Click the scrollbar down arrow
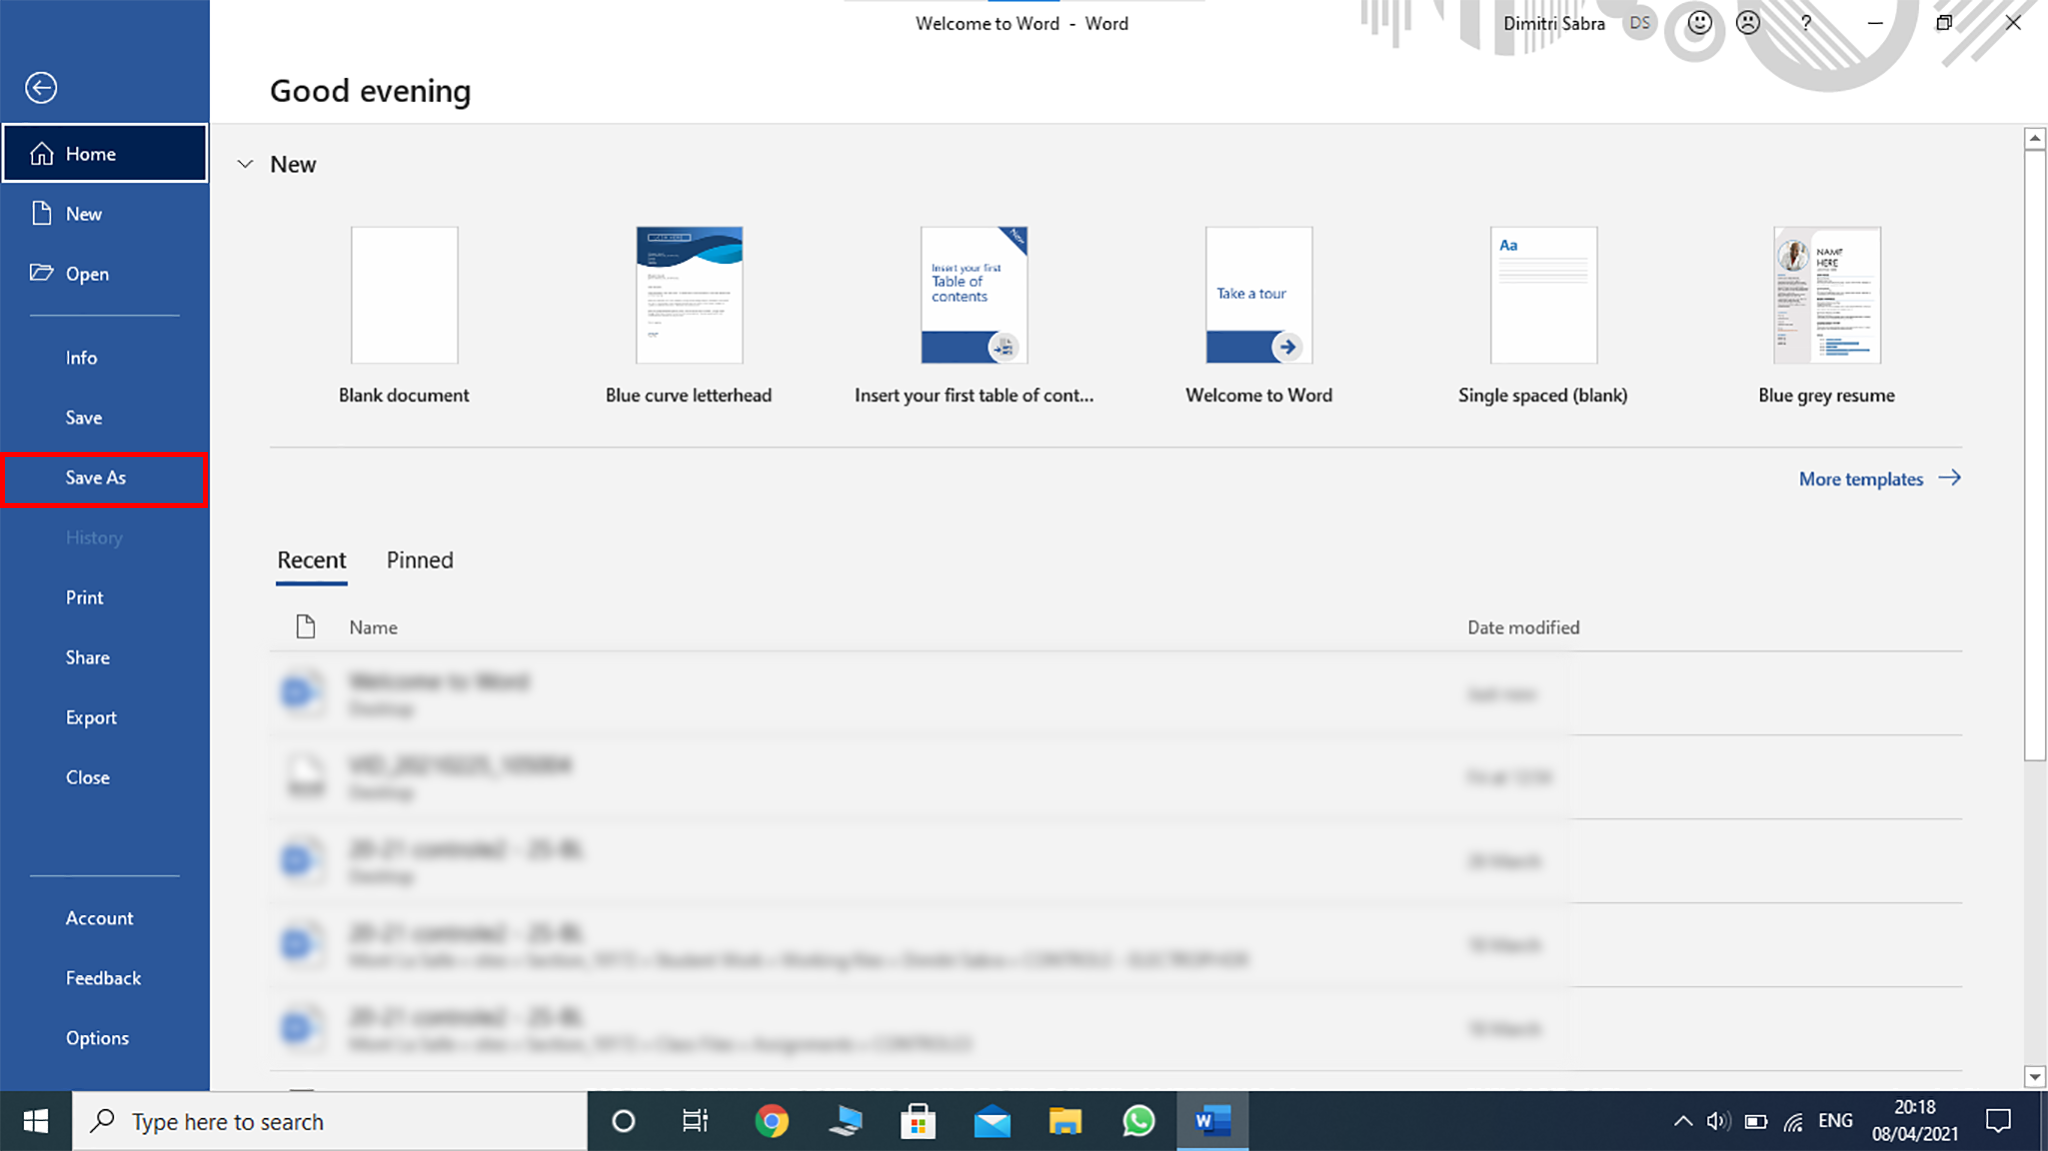Viewport: 2048px width, 1151px height. pyautogui.click(x=2035, y=1076)
